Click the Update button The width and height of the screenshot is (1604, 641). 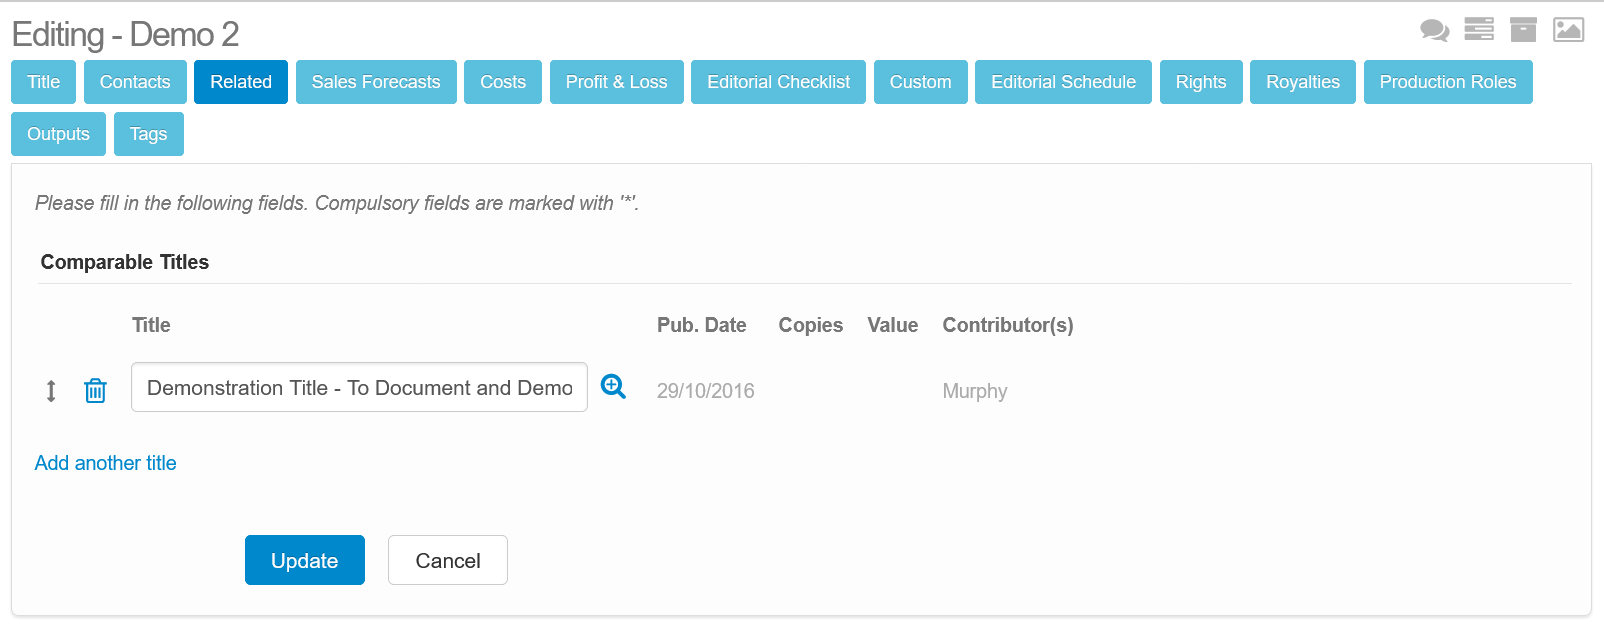[x=304, y=560]
